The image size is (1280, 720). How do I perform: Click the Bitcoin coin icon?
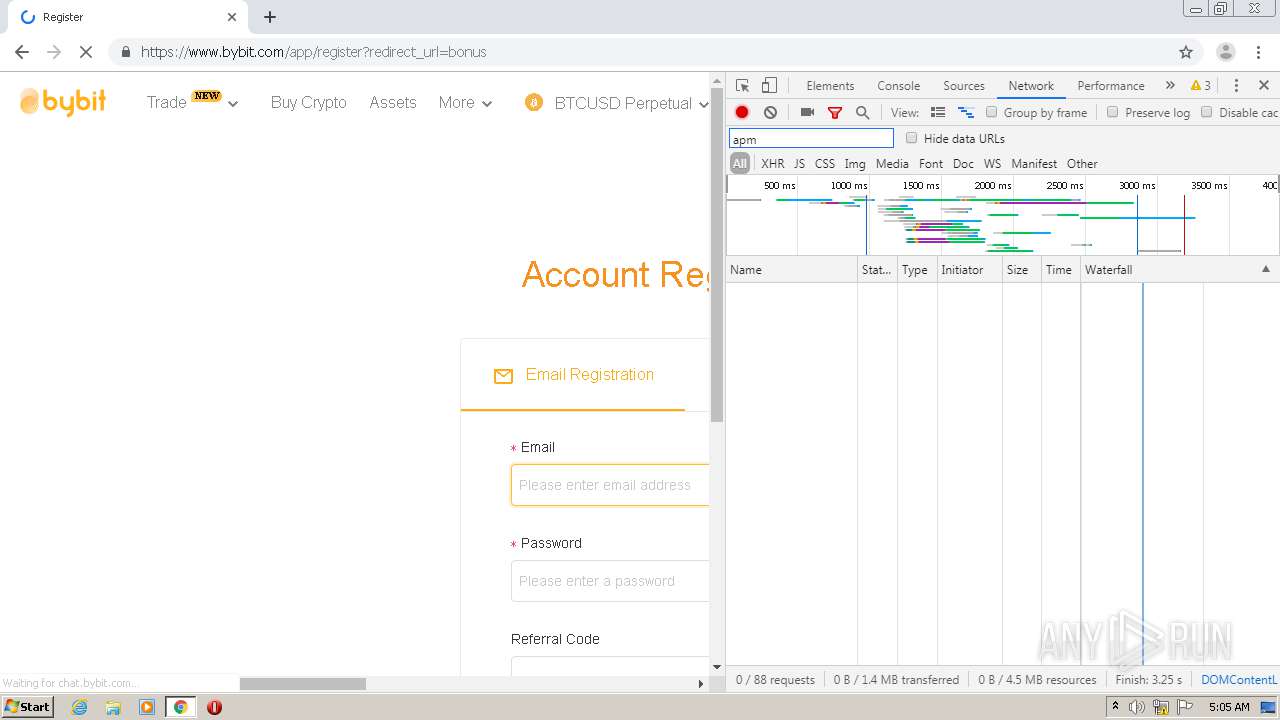(534, 103)
